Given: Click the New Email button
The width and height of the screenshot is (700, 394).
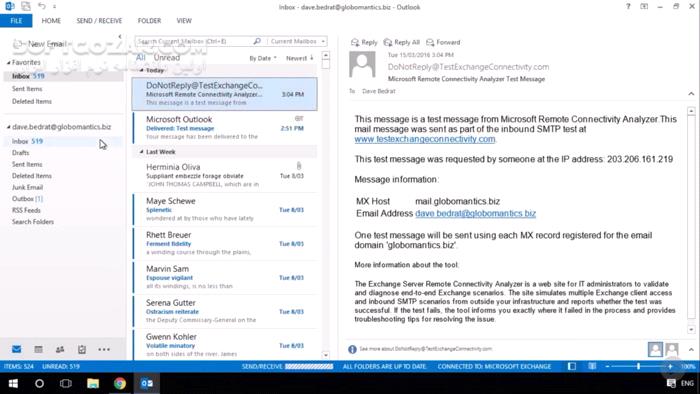Looking at the screenshot, I should 40,44.
